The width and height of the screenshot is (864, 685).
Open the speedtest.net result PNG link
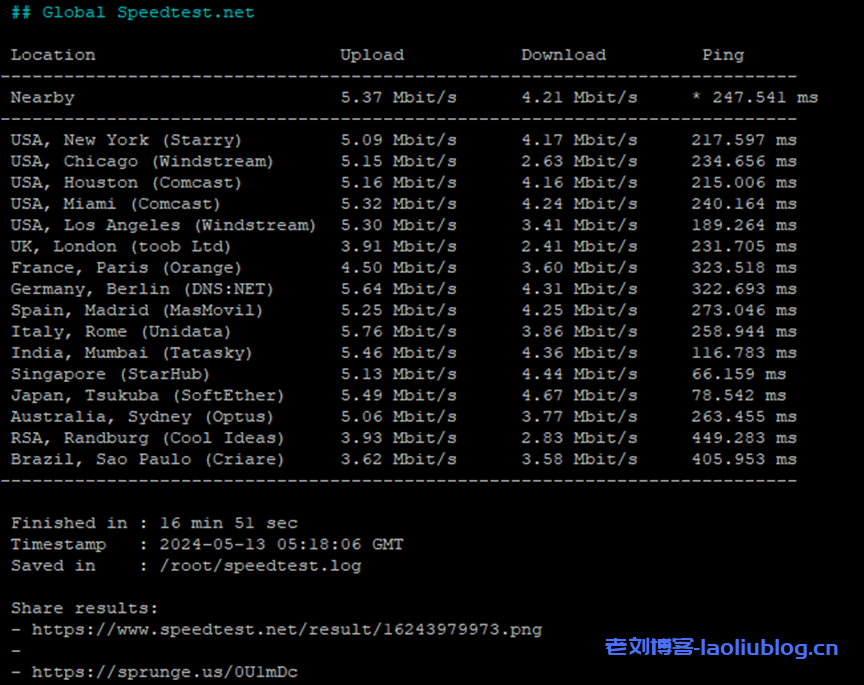pos(287,629)
